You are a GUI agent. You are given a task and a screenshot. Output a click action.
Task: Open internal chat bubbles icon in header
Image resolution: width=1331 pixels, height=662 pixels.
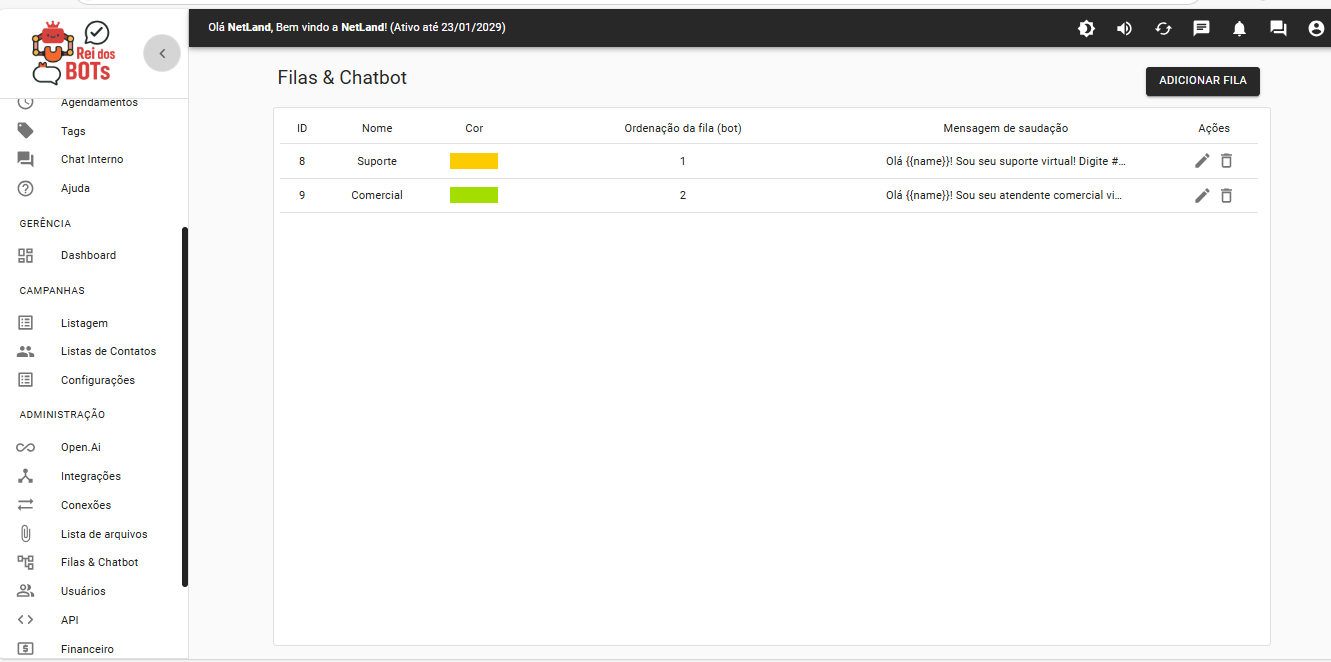(x=1278, y=29)
